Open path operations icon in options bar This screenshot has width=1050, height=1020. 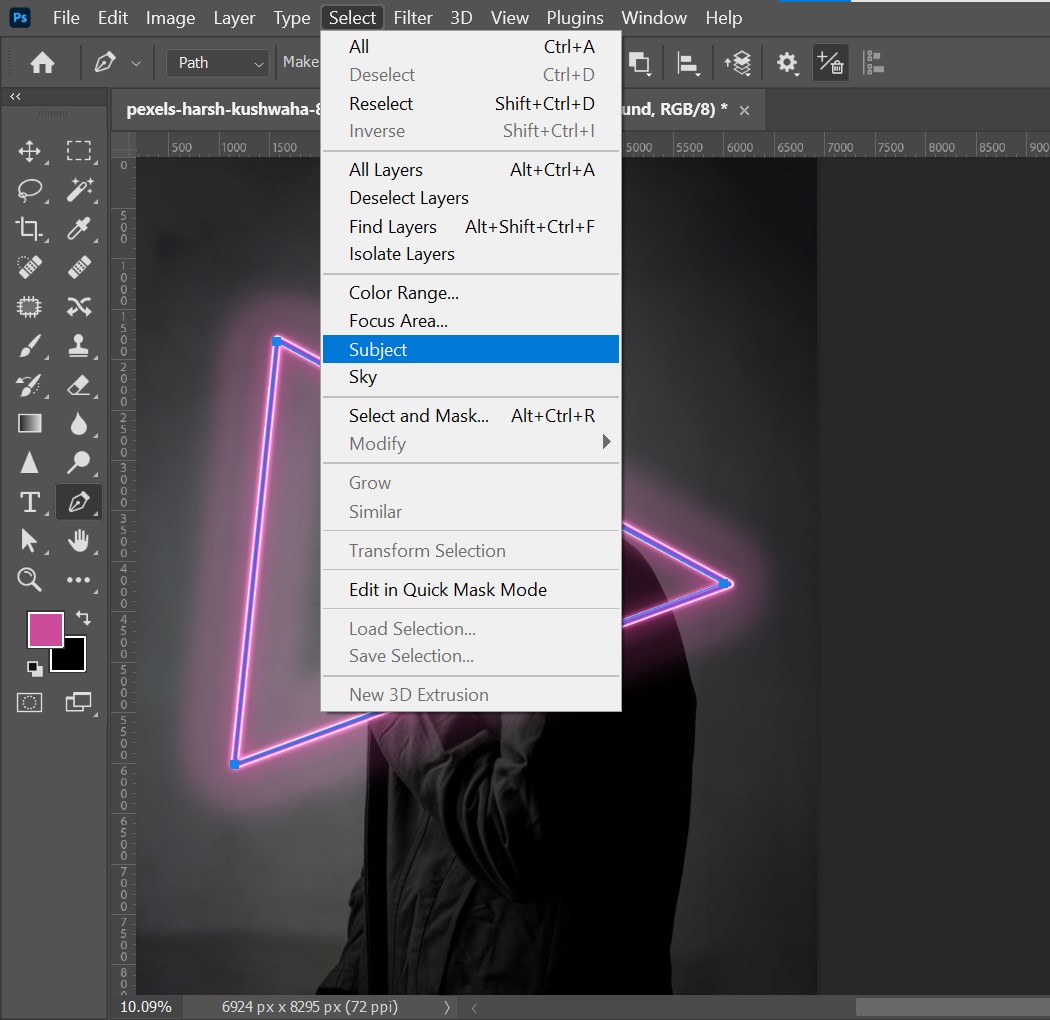(640, 64)
